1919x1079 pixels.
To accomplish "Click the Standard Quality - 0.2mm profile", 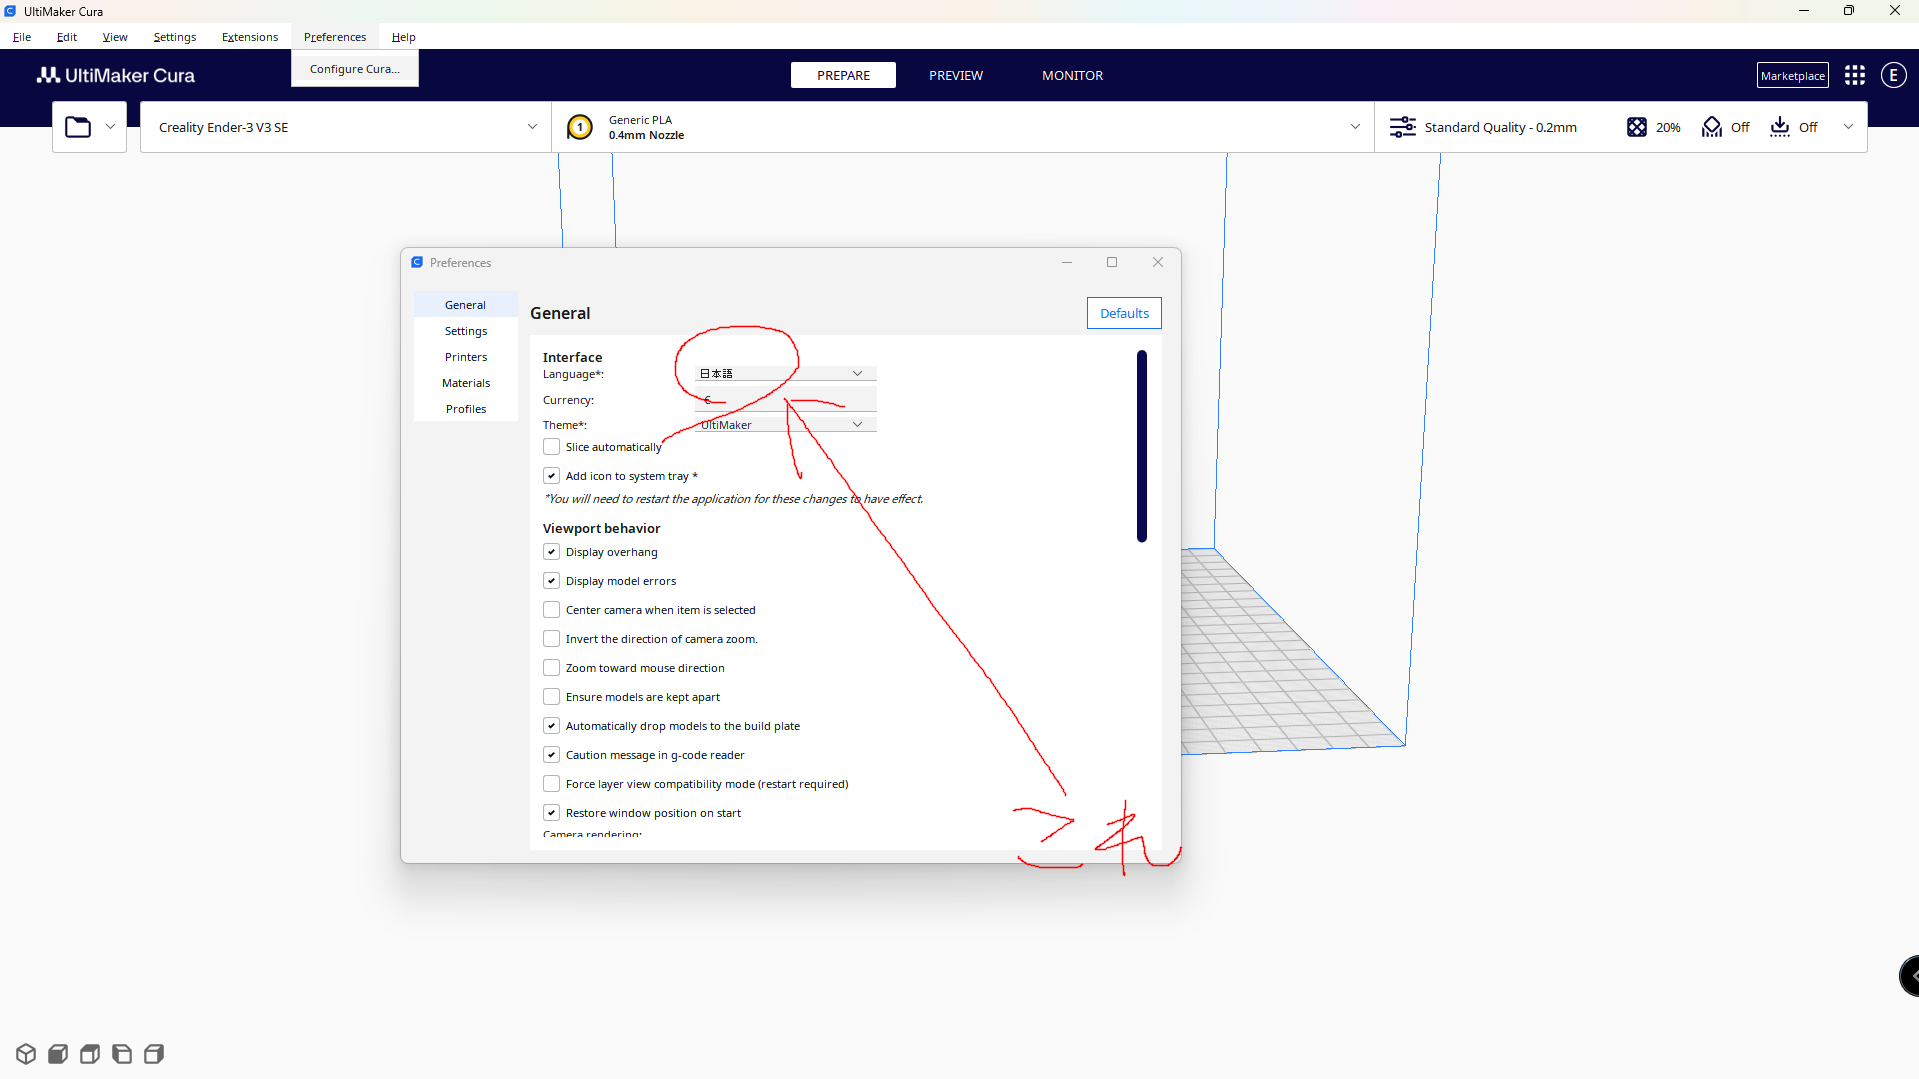I will [1500, 127].
